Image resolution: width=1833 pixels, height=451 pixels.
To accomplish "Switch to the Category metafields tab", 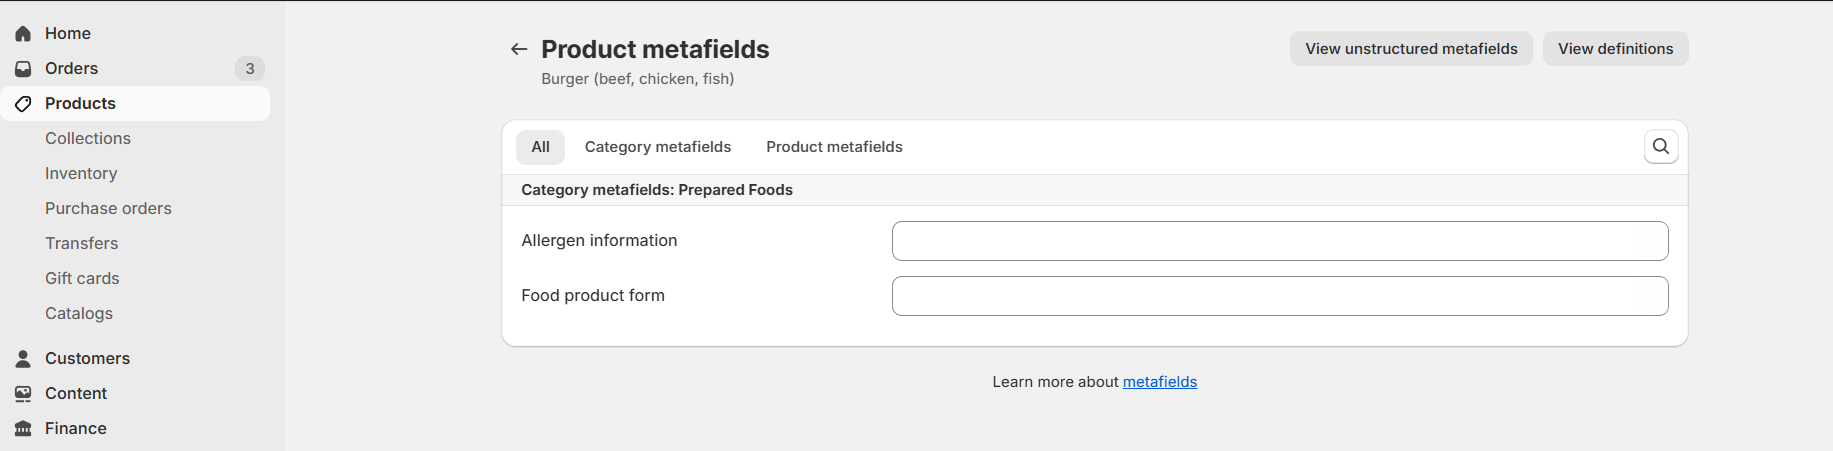I will click(x=658, y=147).
